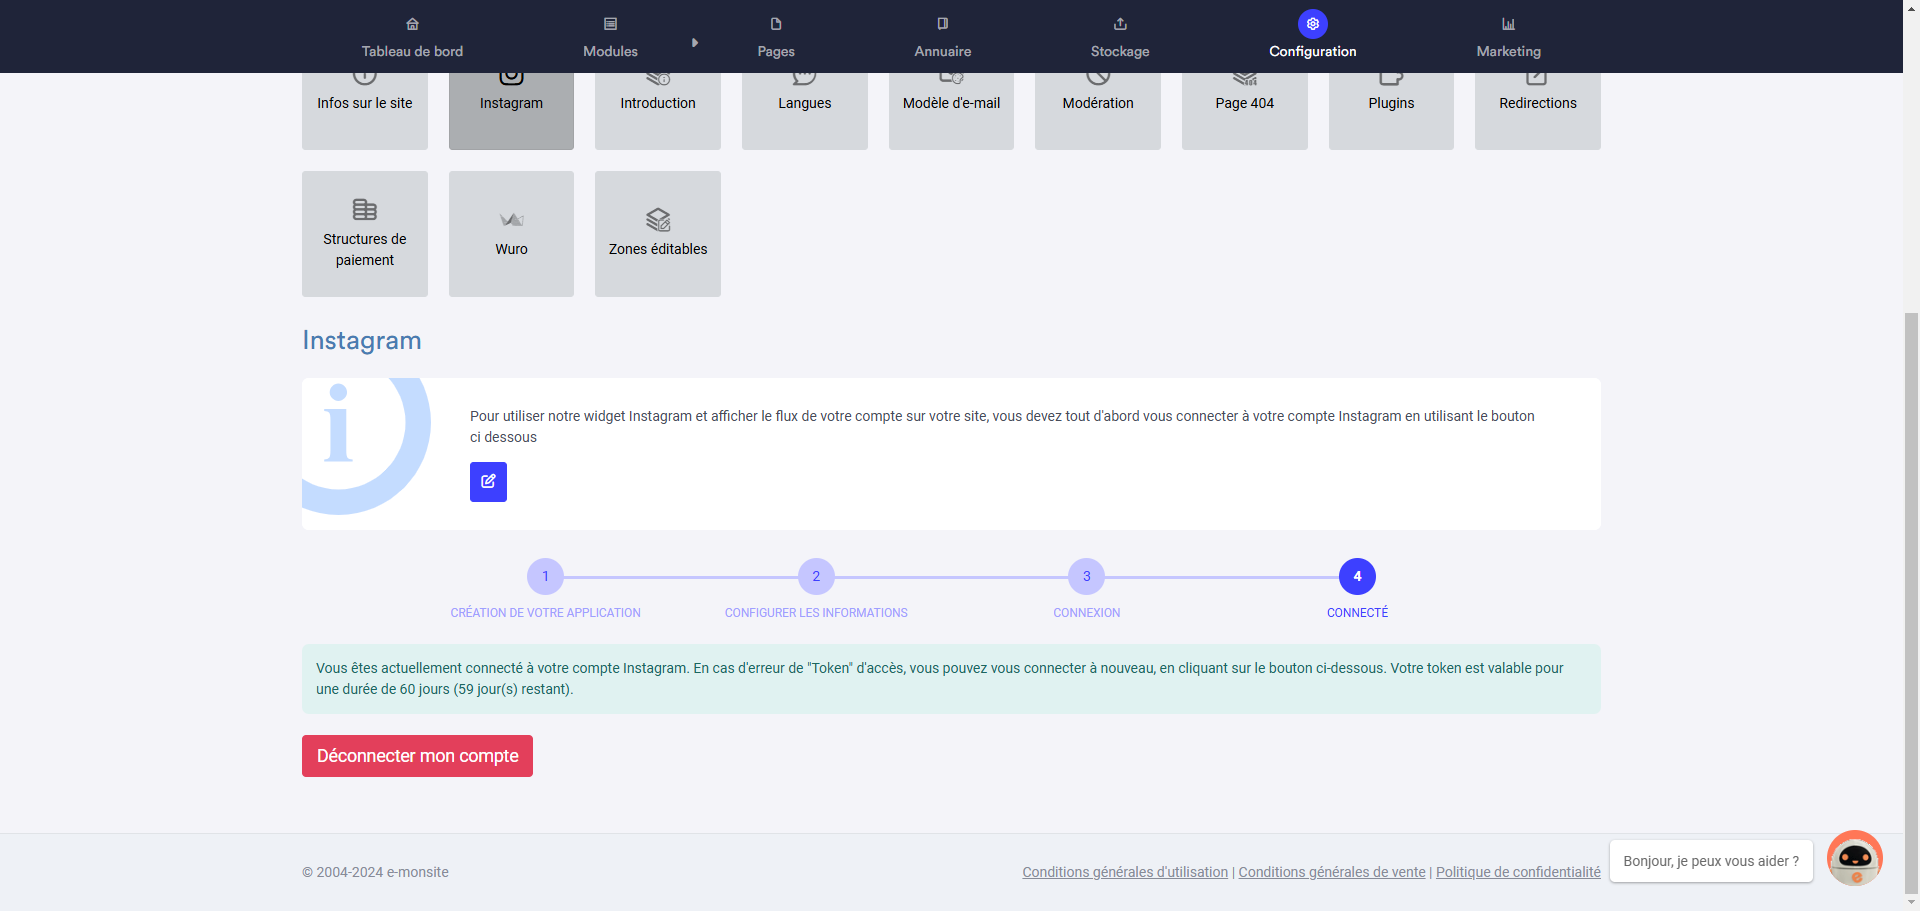Click the Configuration gear icon
This screenshot has width=1920, height=911.
pos(1313,24)
